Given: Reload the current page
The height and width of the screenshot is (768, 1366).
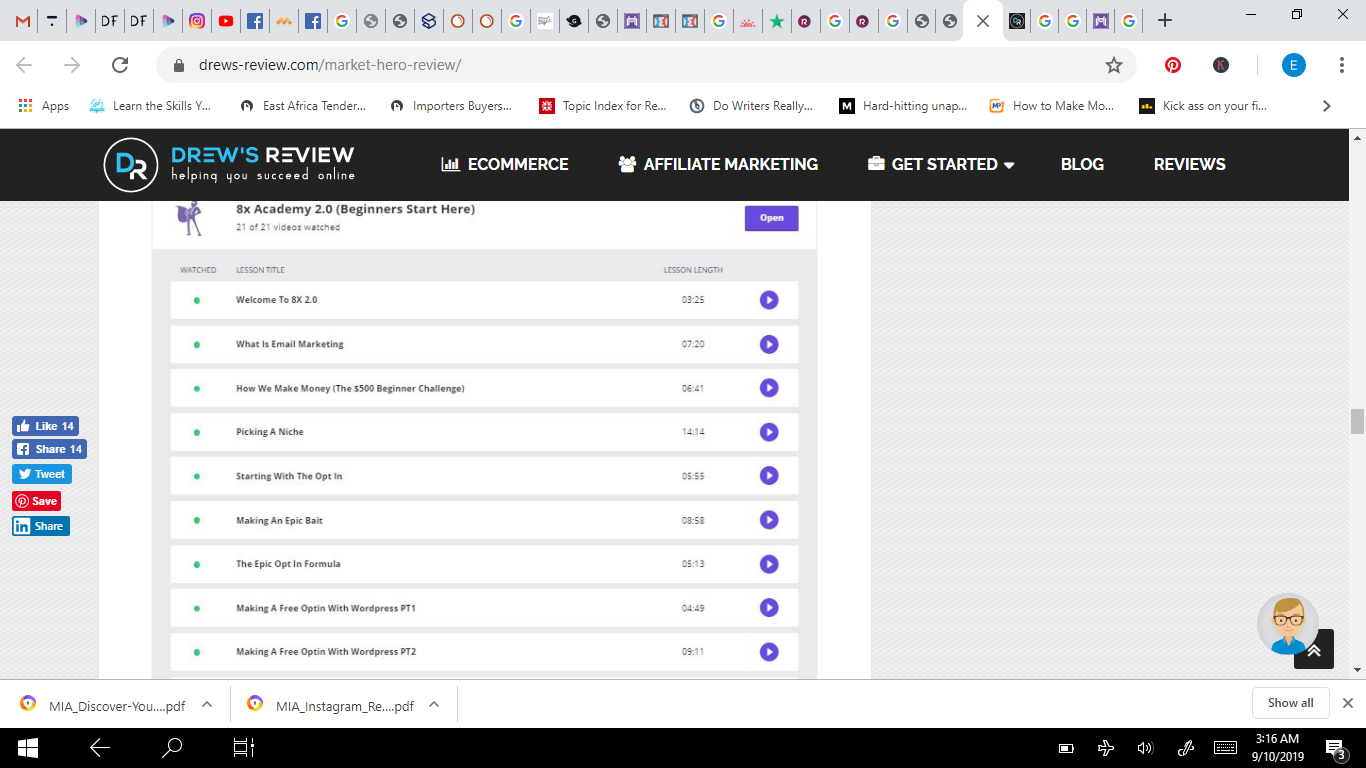Looking at the screenshot, I should click(120, 65).
